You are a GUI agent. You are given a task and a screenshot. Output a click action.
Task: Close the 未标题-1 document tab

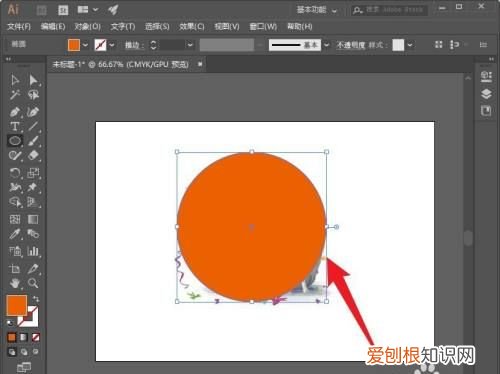200,64
